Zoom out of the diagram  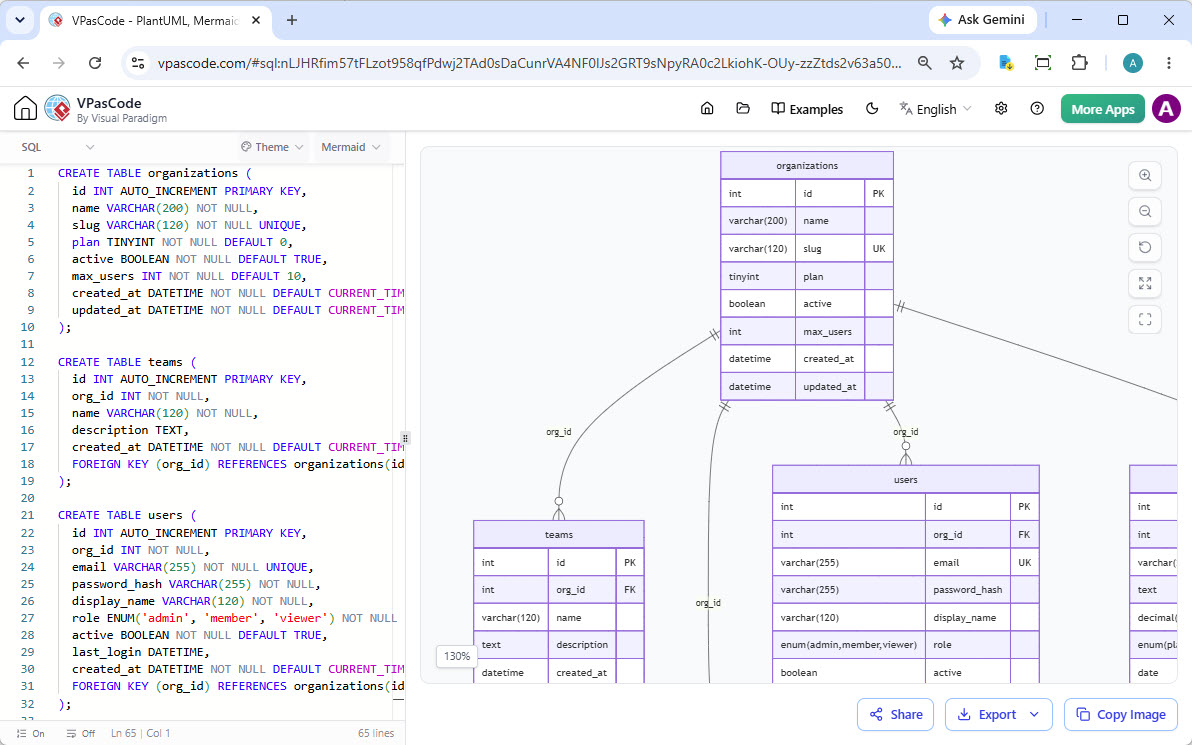(1145, 211)
